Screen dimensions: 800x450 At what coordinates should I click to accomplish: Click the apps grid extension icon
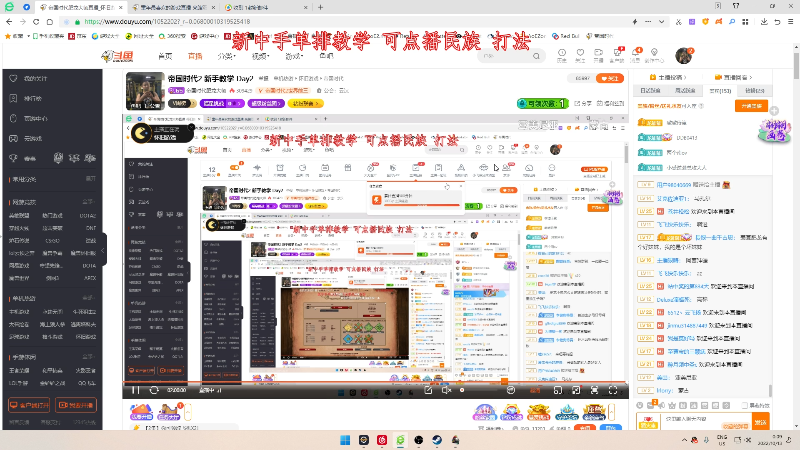pos(745,21)
